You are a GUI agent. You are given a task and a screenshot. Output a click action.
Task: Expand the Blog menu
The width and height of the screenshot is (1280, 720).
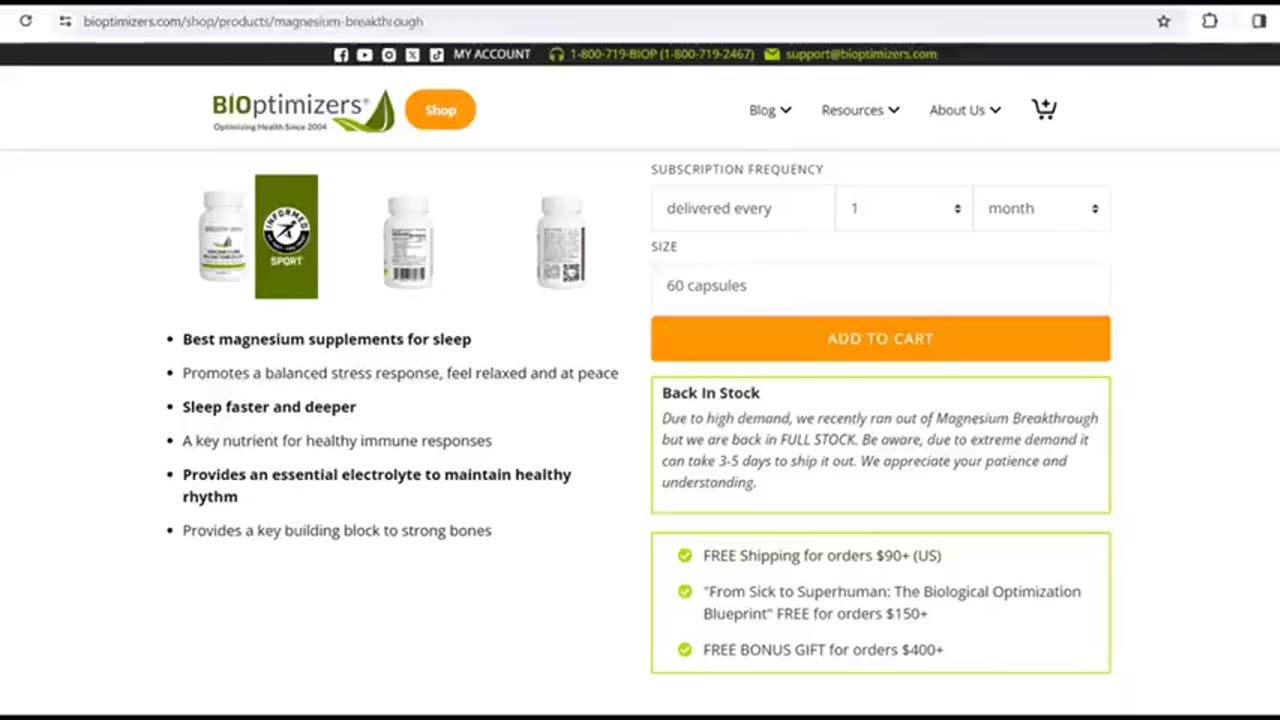(x=770, y=110)
